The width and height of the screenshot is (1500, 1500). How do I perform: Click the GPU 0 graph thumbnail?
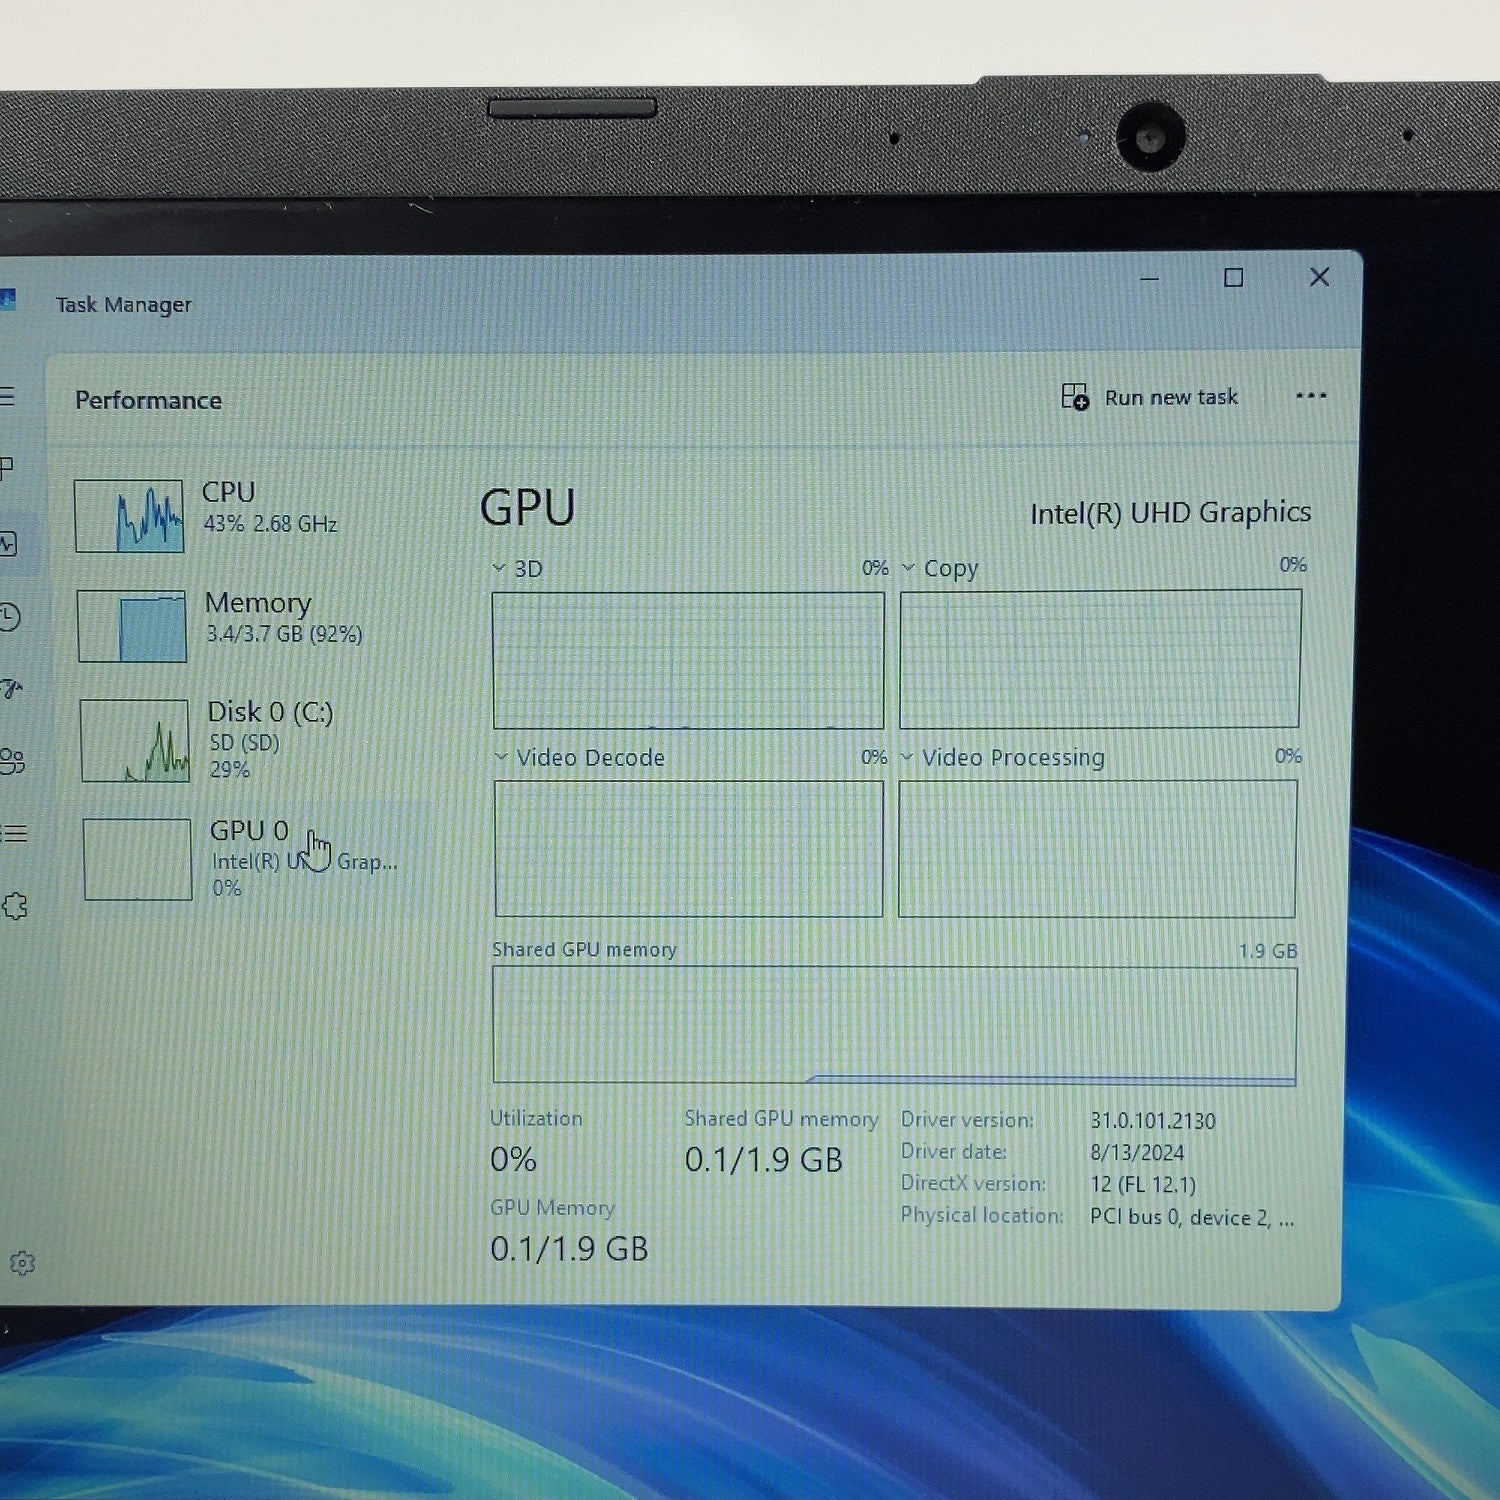[x=137, y=860]
